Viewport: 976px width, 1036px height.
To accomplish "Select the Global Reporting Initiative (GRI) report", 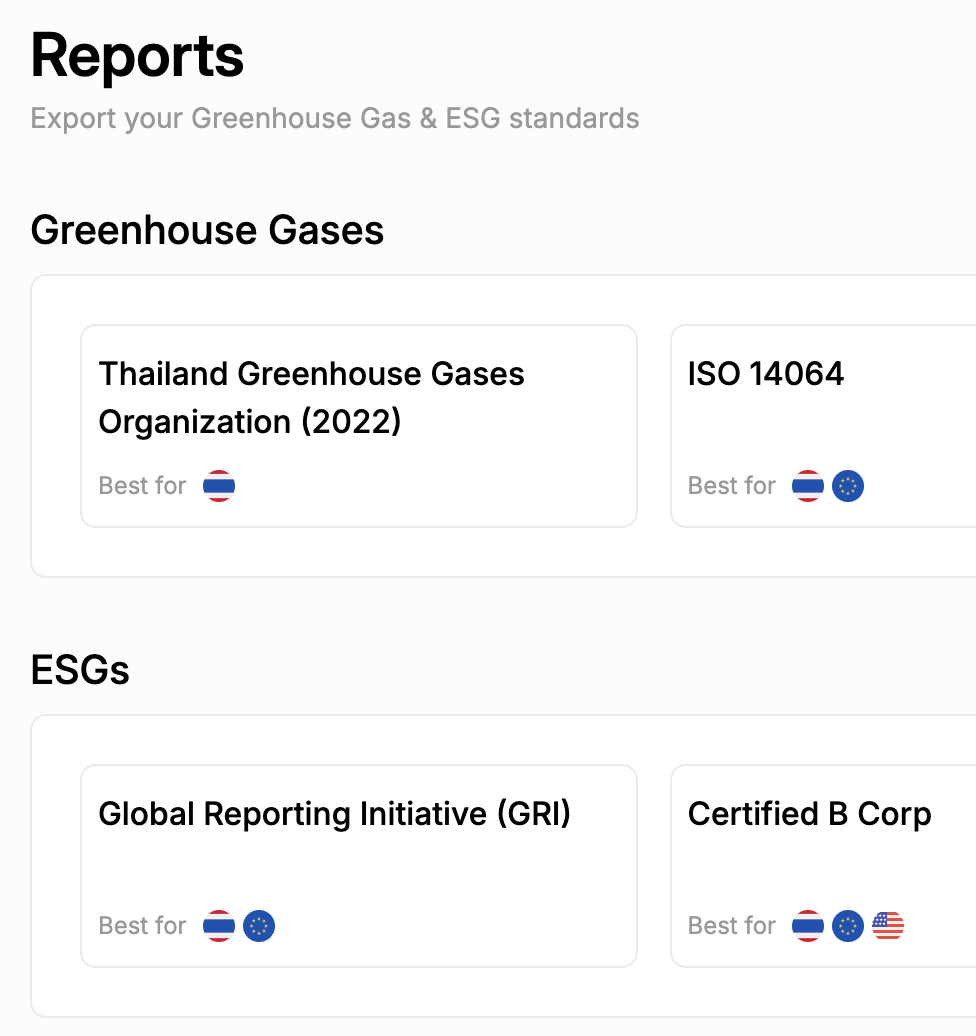I will click(x=358, y=866).
